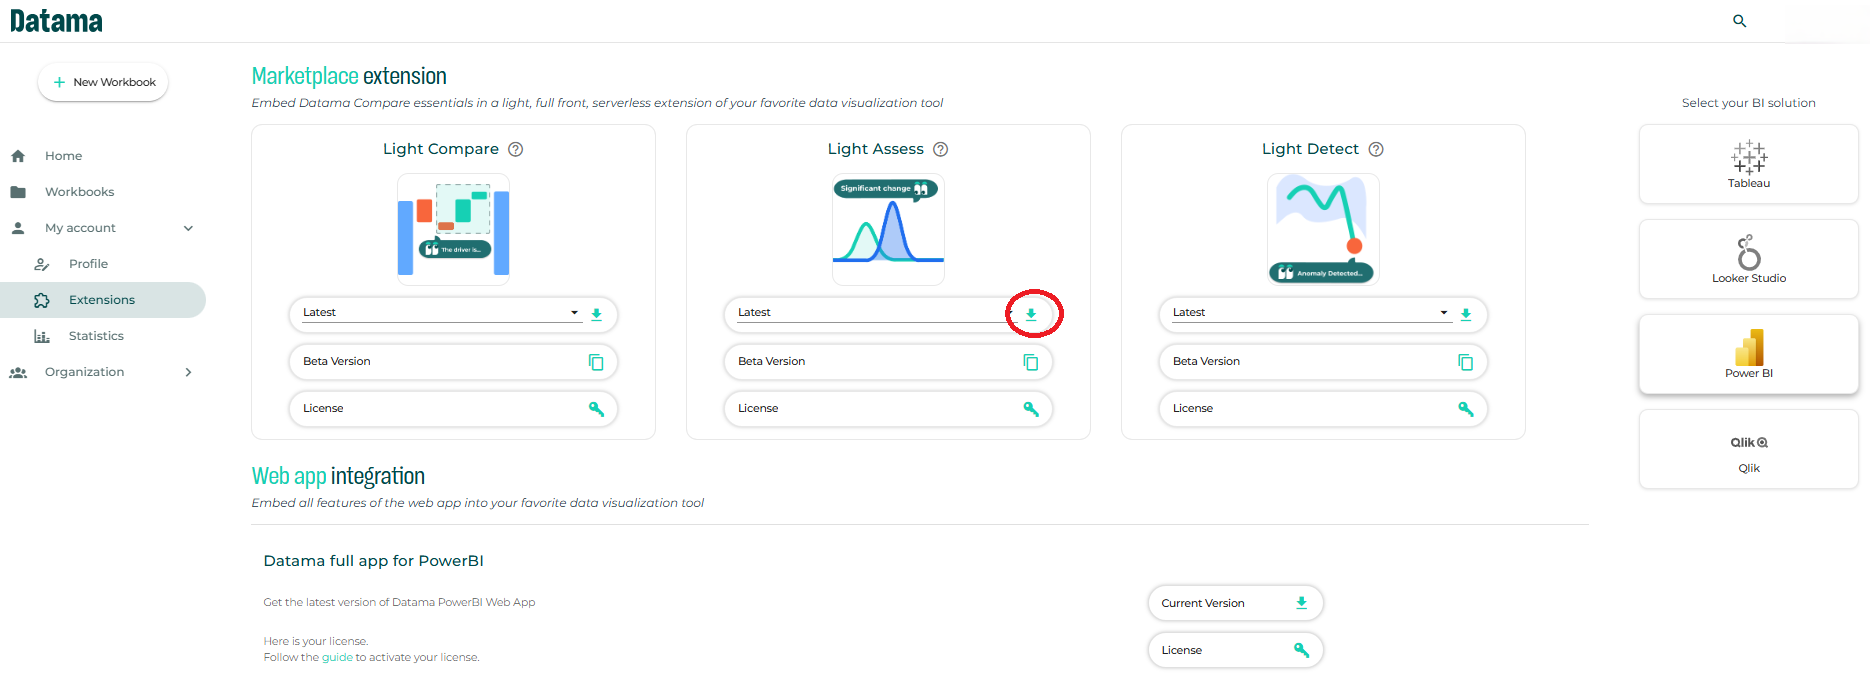
Task: Open Statistics in sidebar
Action: [96, 336]
